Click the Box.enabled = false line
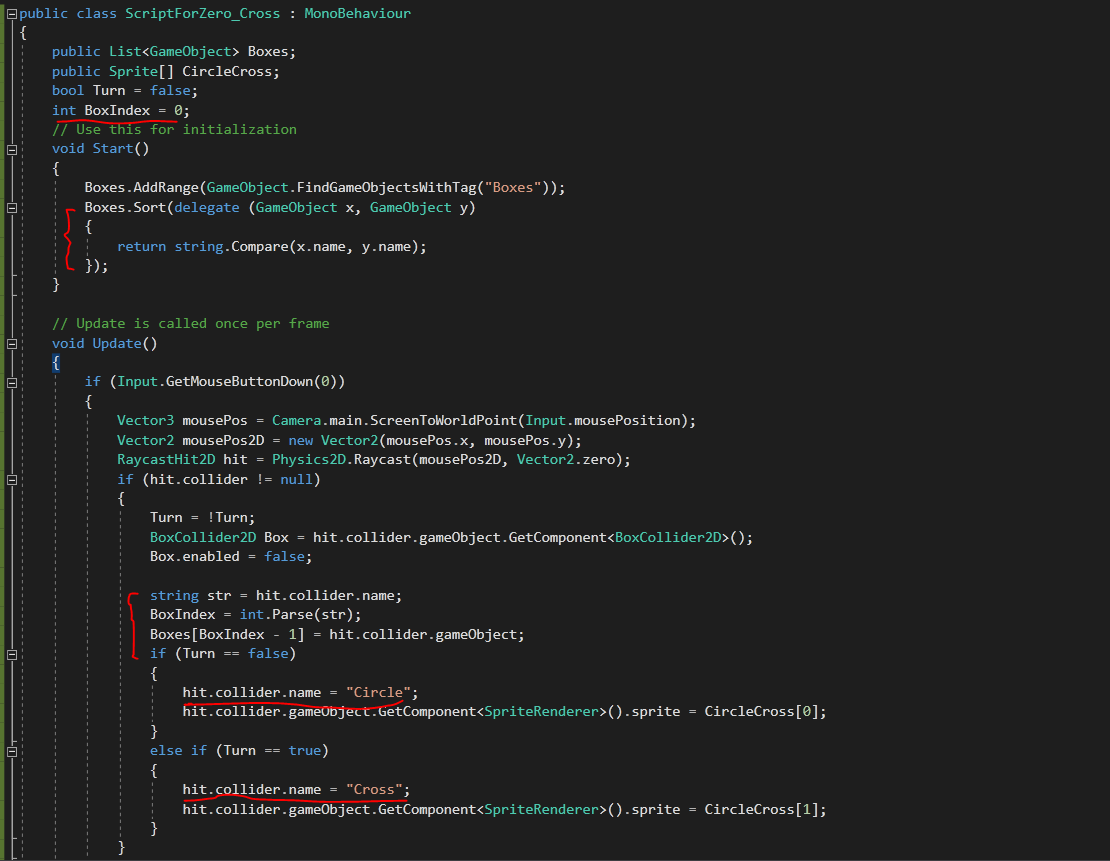1110x861 pixels. point(231,557)
